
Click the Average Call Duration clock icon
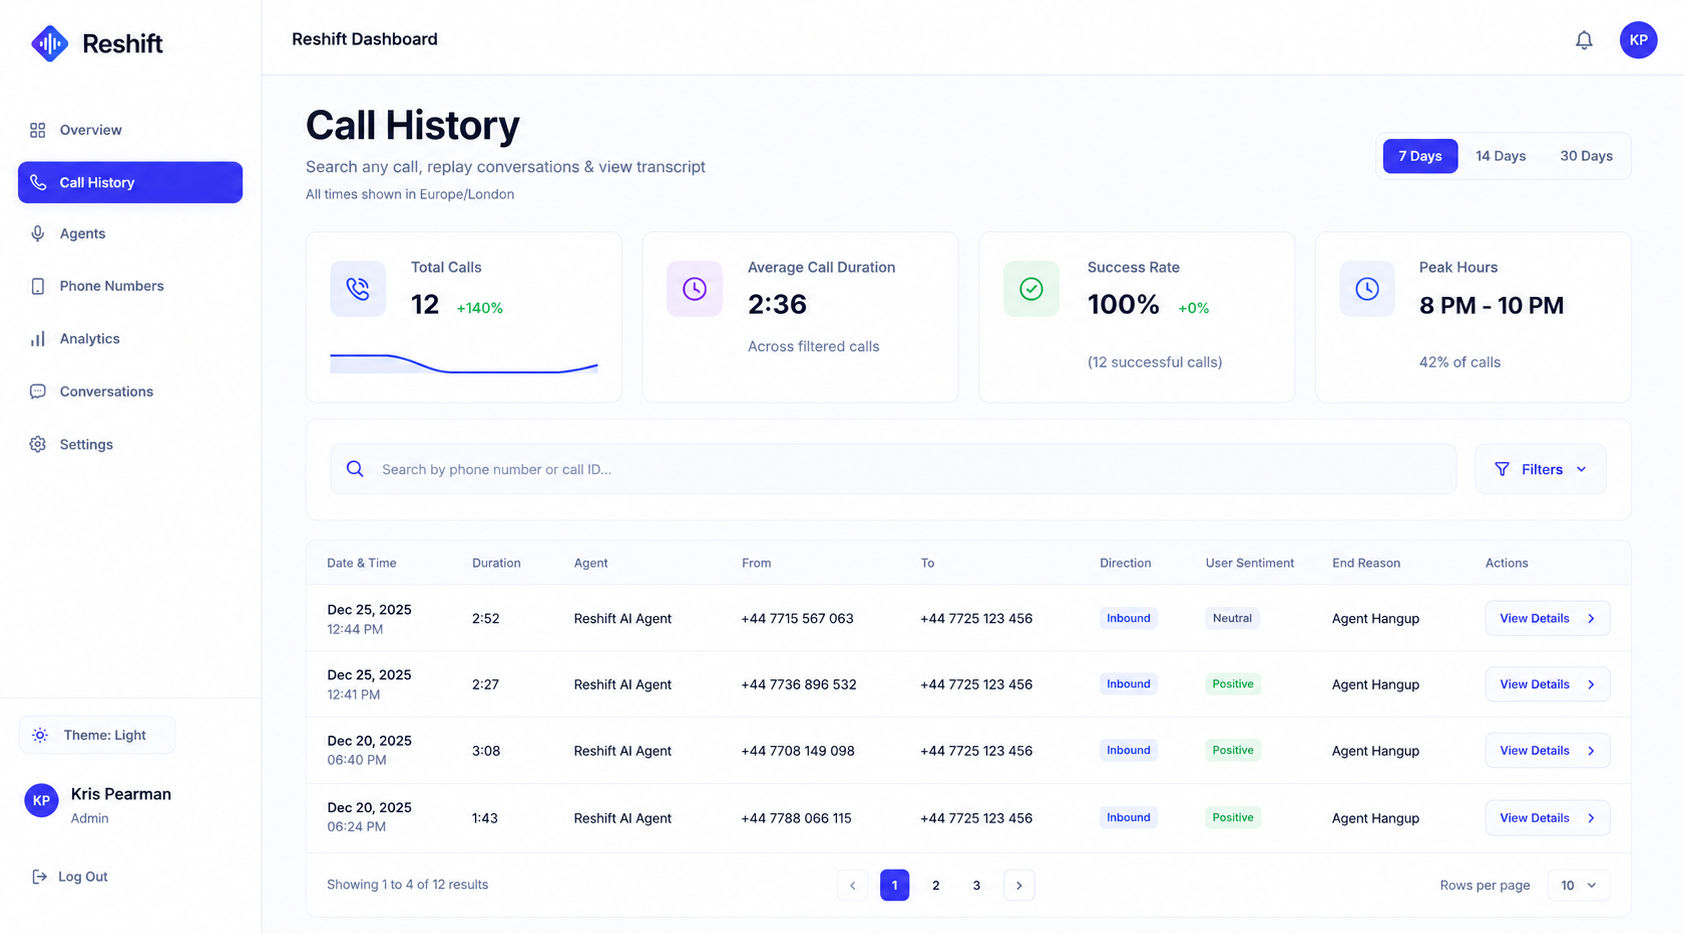click(694, 289)
